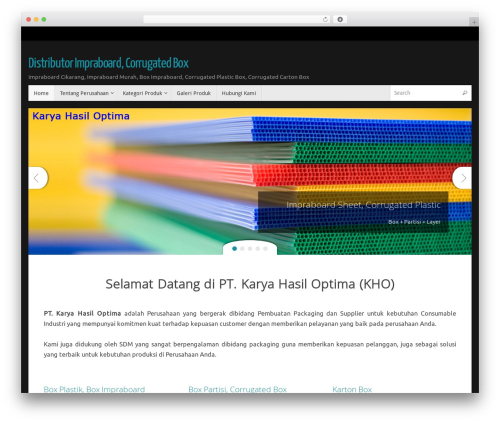500x423 pixels.
Task: Open a new browser tab with plus button
Action: (474, 22)
